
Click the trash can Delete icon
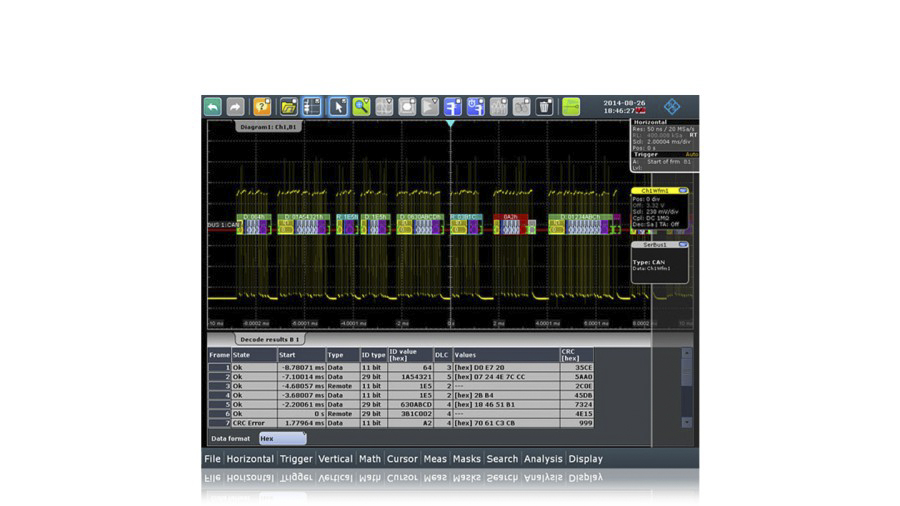click(544, 107)
